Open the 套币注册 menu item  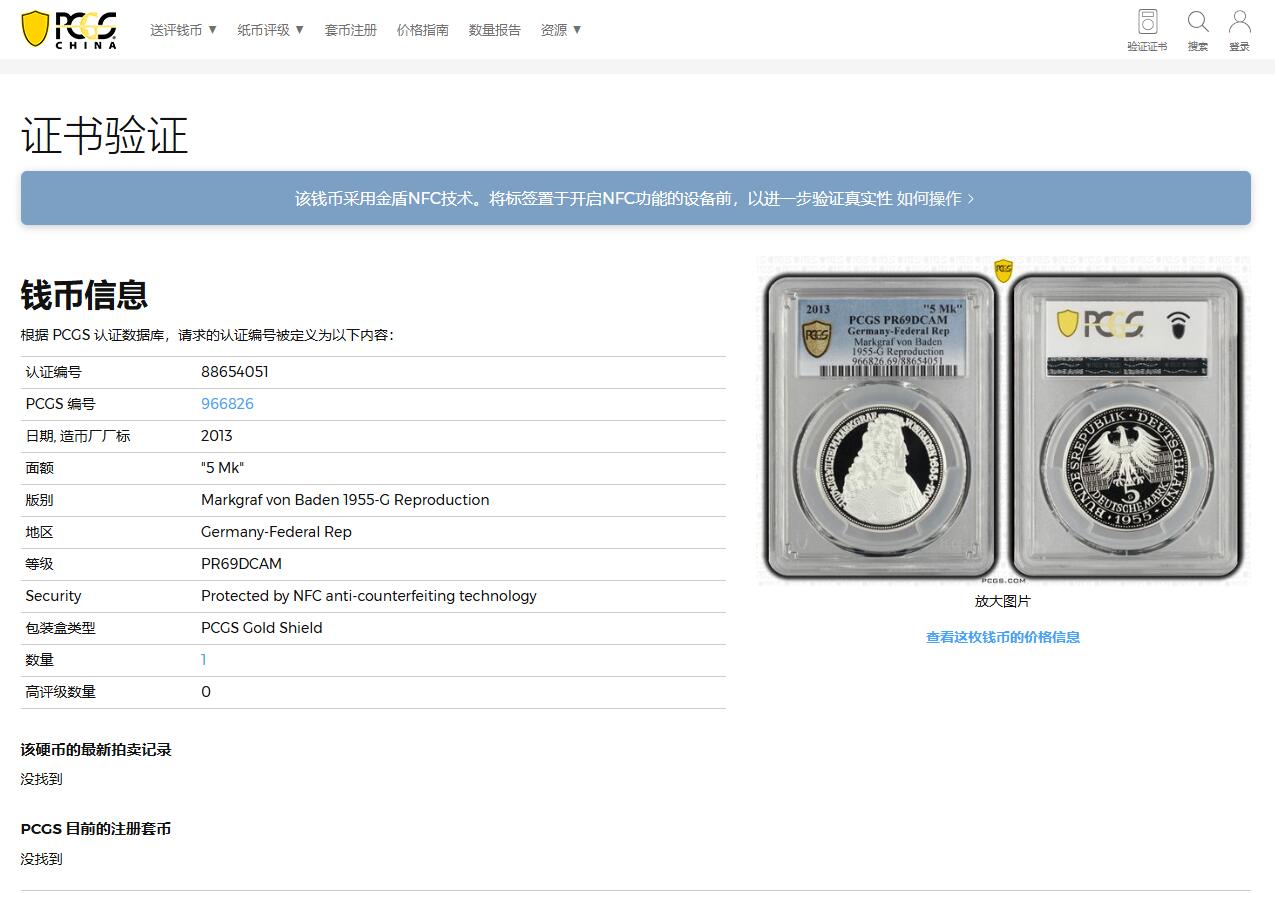pyautogui.click(x=350, y=30)
